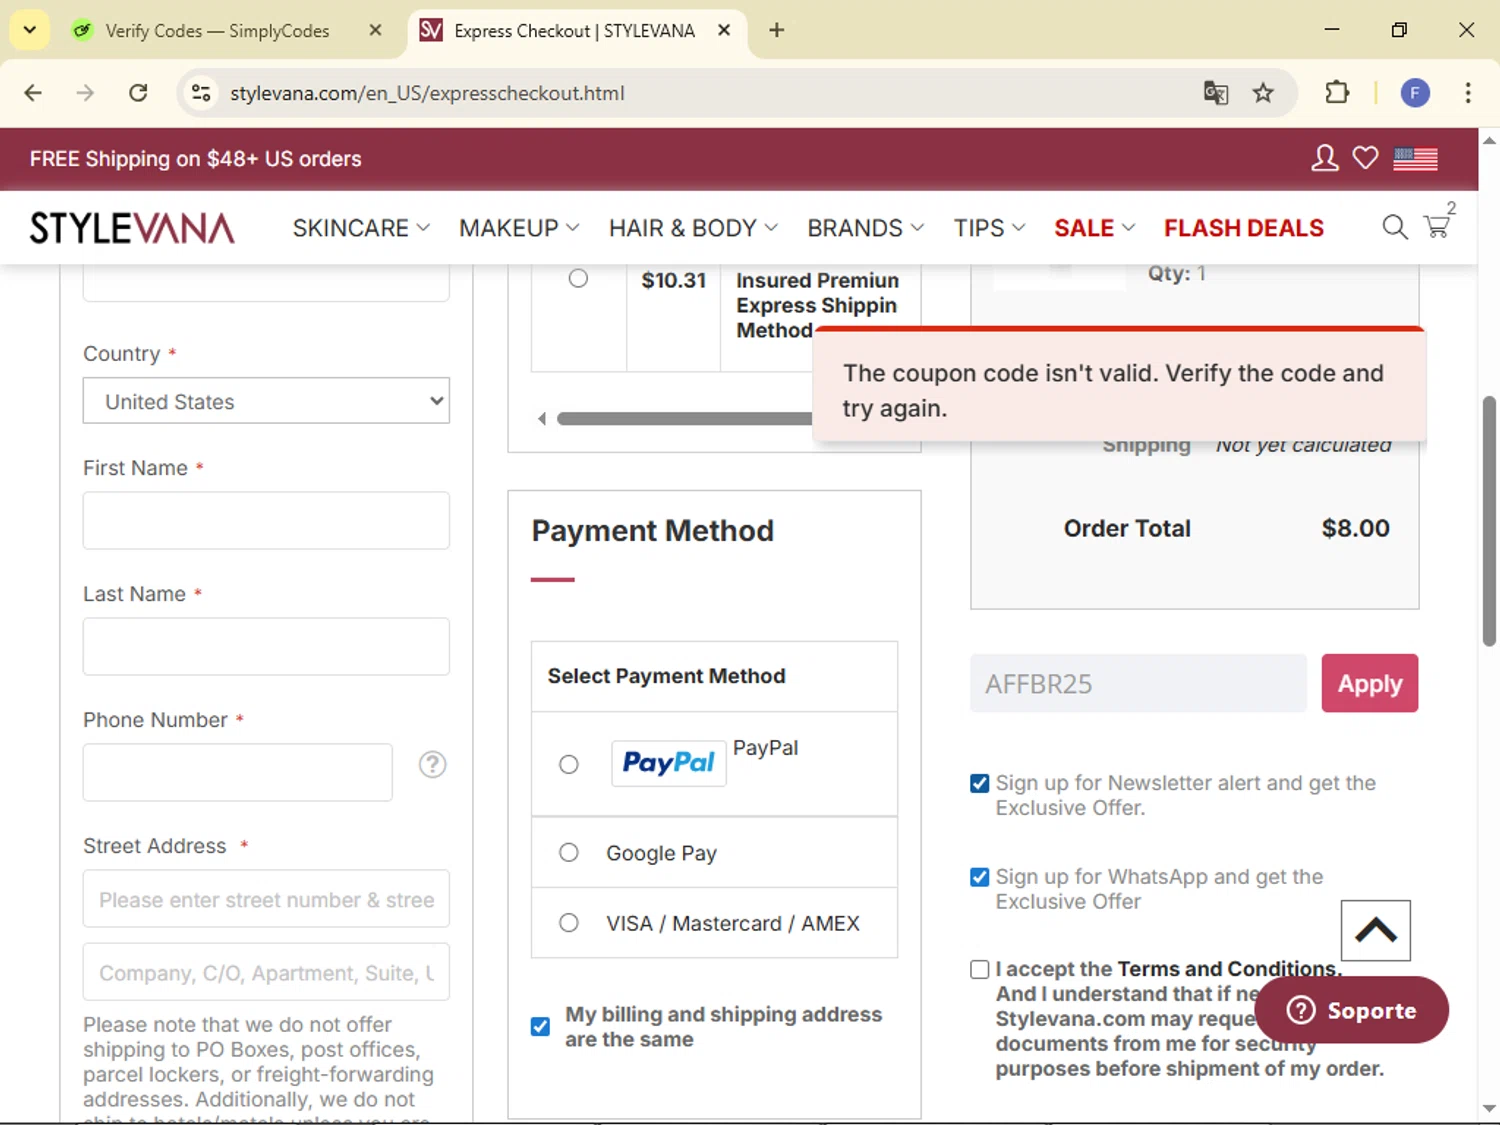Click the page vertical scrollbar thumb

click(1489, 521)
